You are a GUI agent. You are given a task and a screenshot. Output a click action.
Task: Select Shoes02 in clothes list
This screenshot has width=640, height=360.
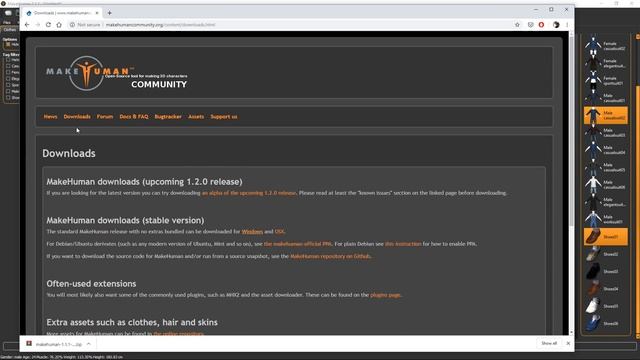tap(606, 254)
